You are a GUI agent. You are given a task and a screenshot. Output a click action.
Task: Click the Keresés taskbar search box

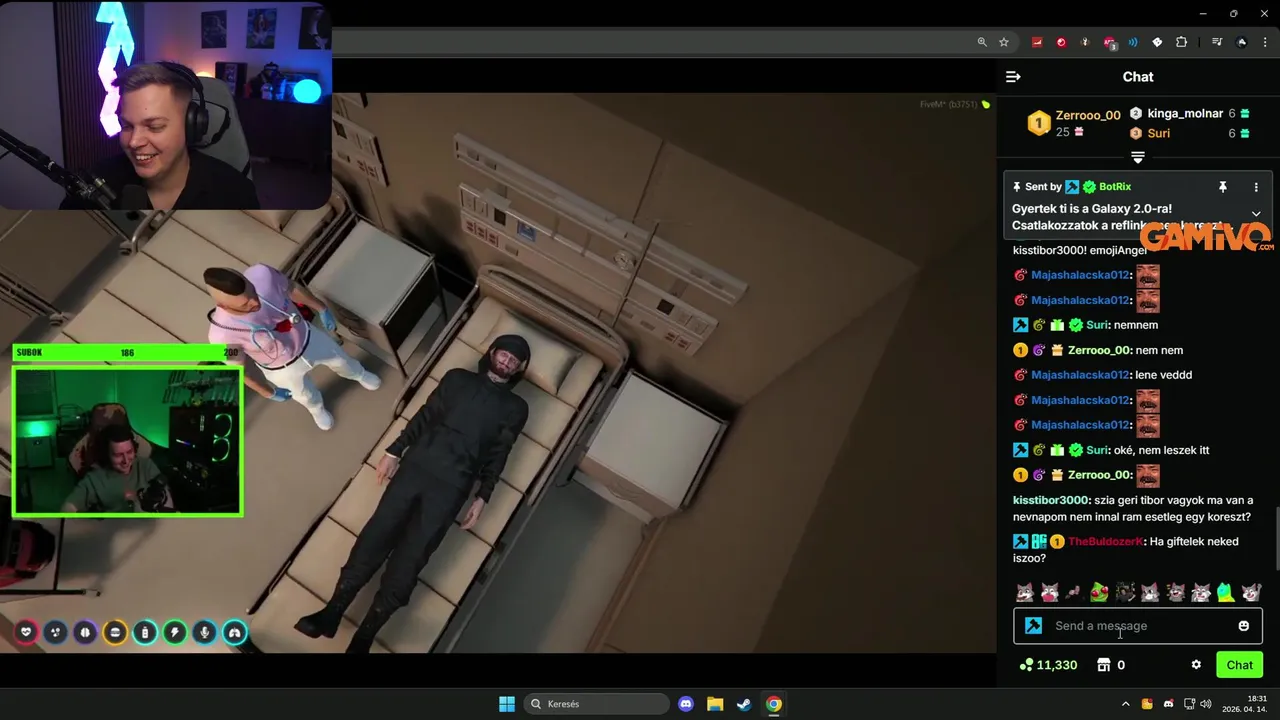[x=596, y=704]
